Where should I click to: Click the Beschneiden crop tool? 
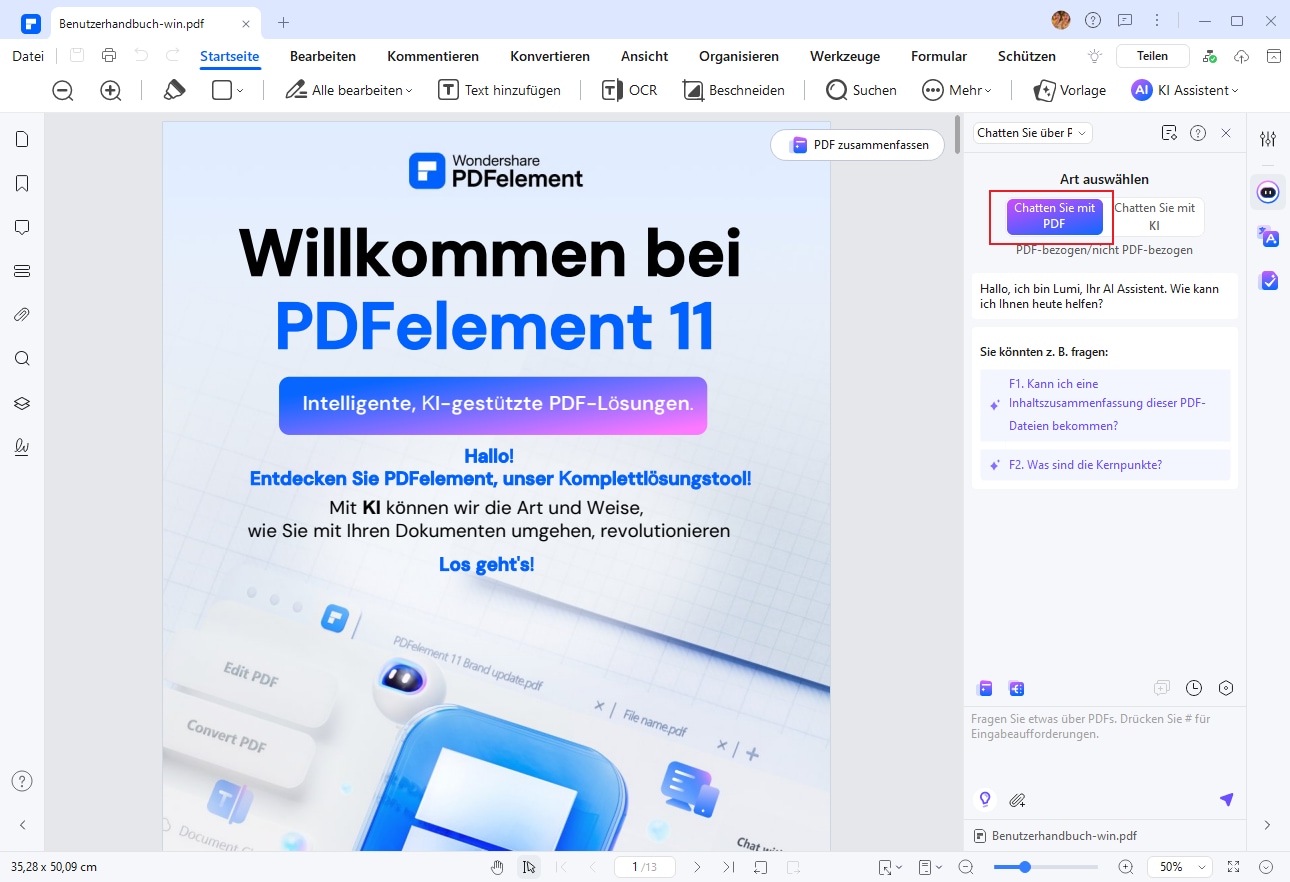pyautogui.click(x=733, y=90)
